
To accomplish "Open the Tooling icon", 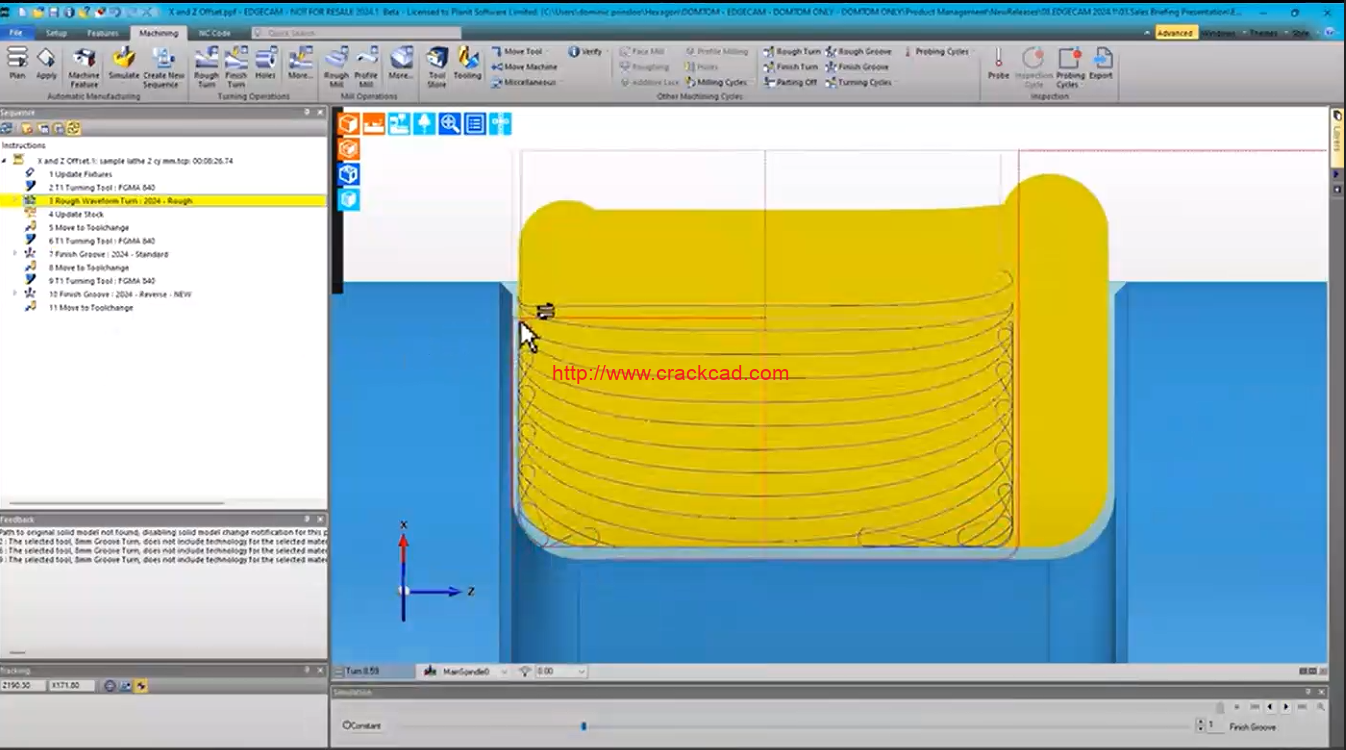I will click(467, 62).
